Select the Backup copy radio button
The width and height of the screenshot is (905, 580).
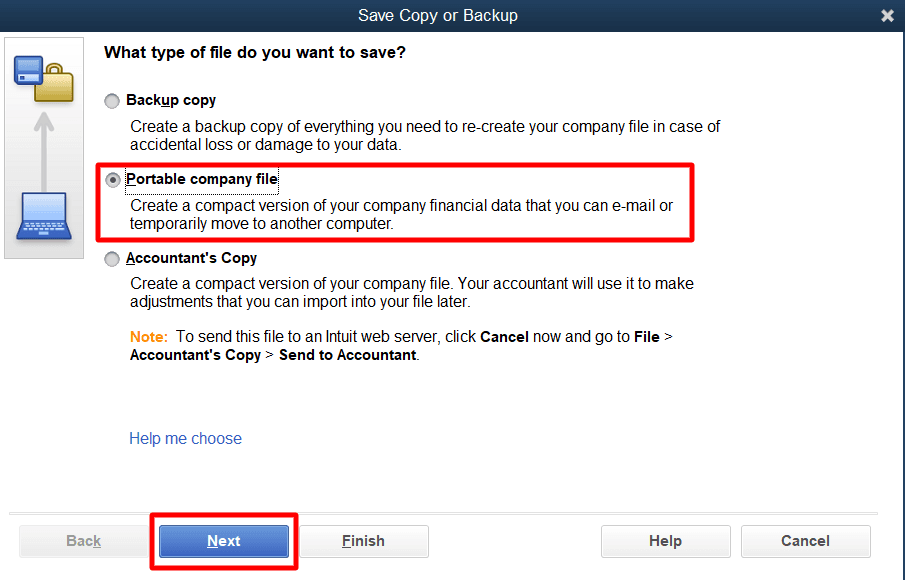[x=112, y=101]
